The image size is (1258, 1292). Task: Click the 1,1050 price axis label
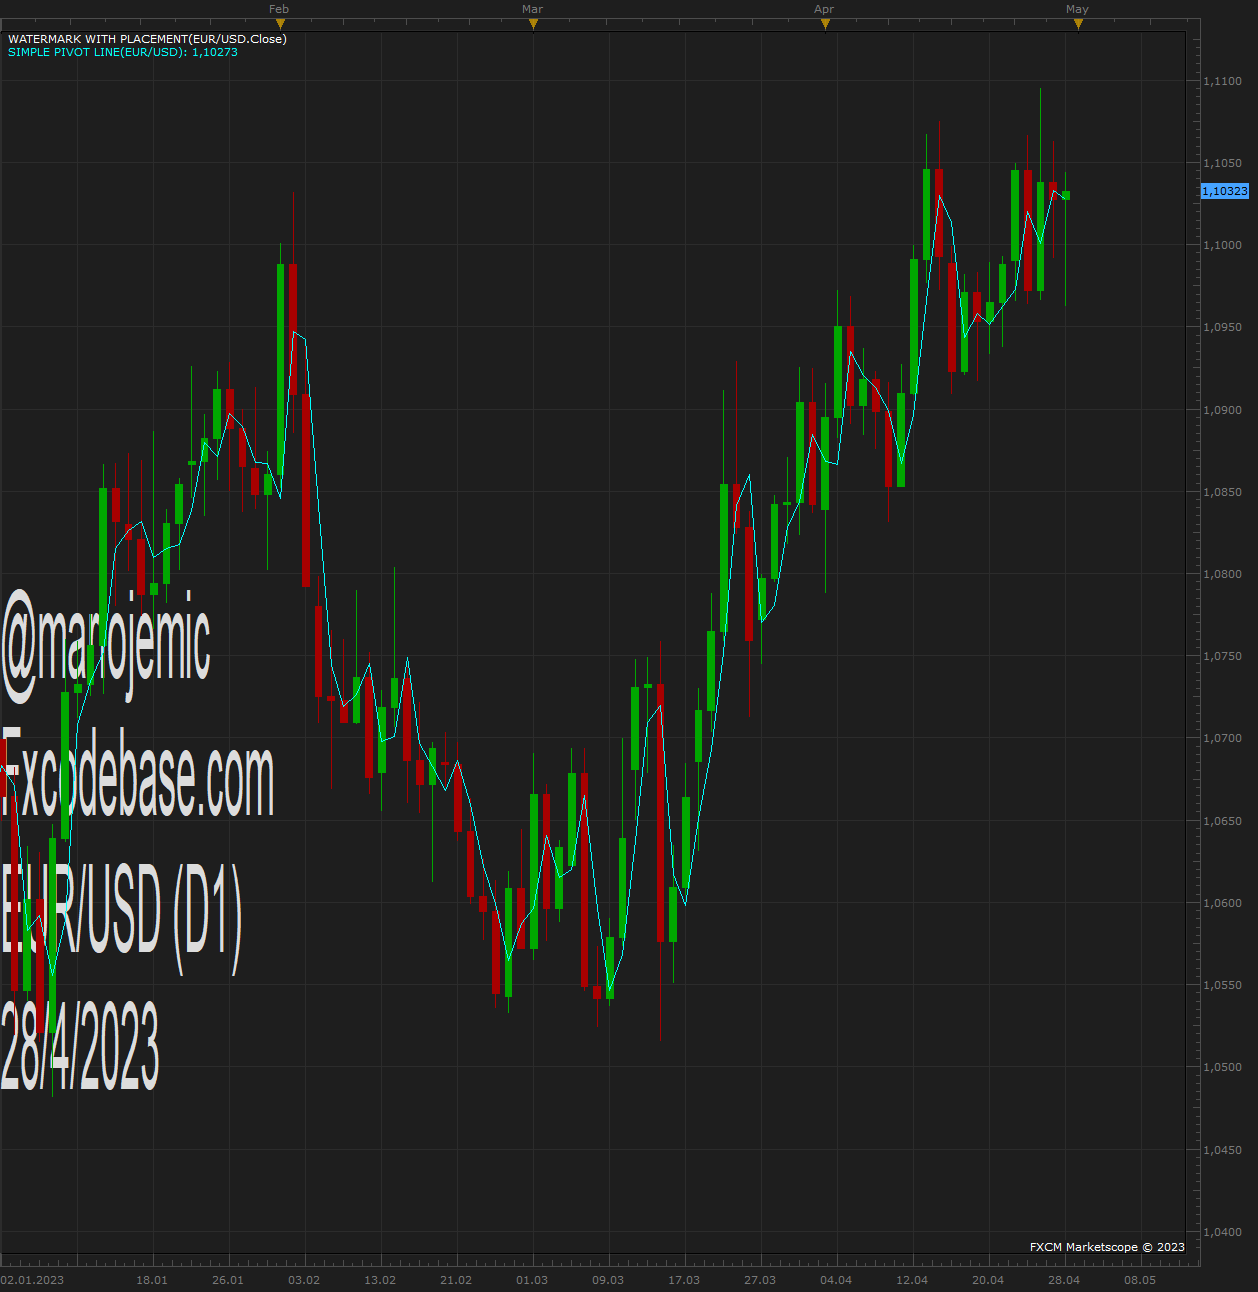(x=1222, y=163)
